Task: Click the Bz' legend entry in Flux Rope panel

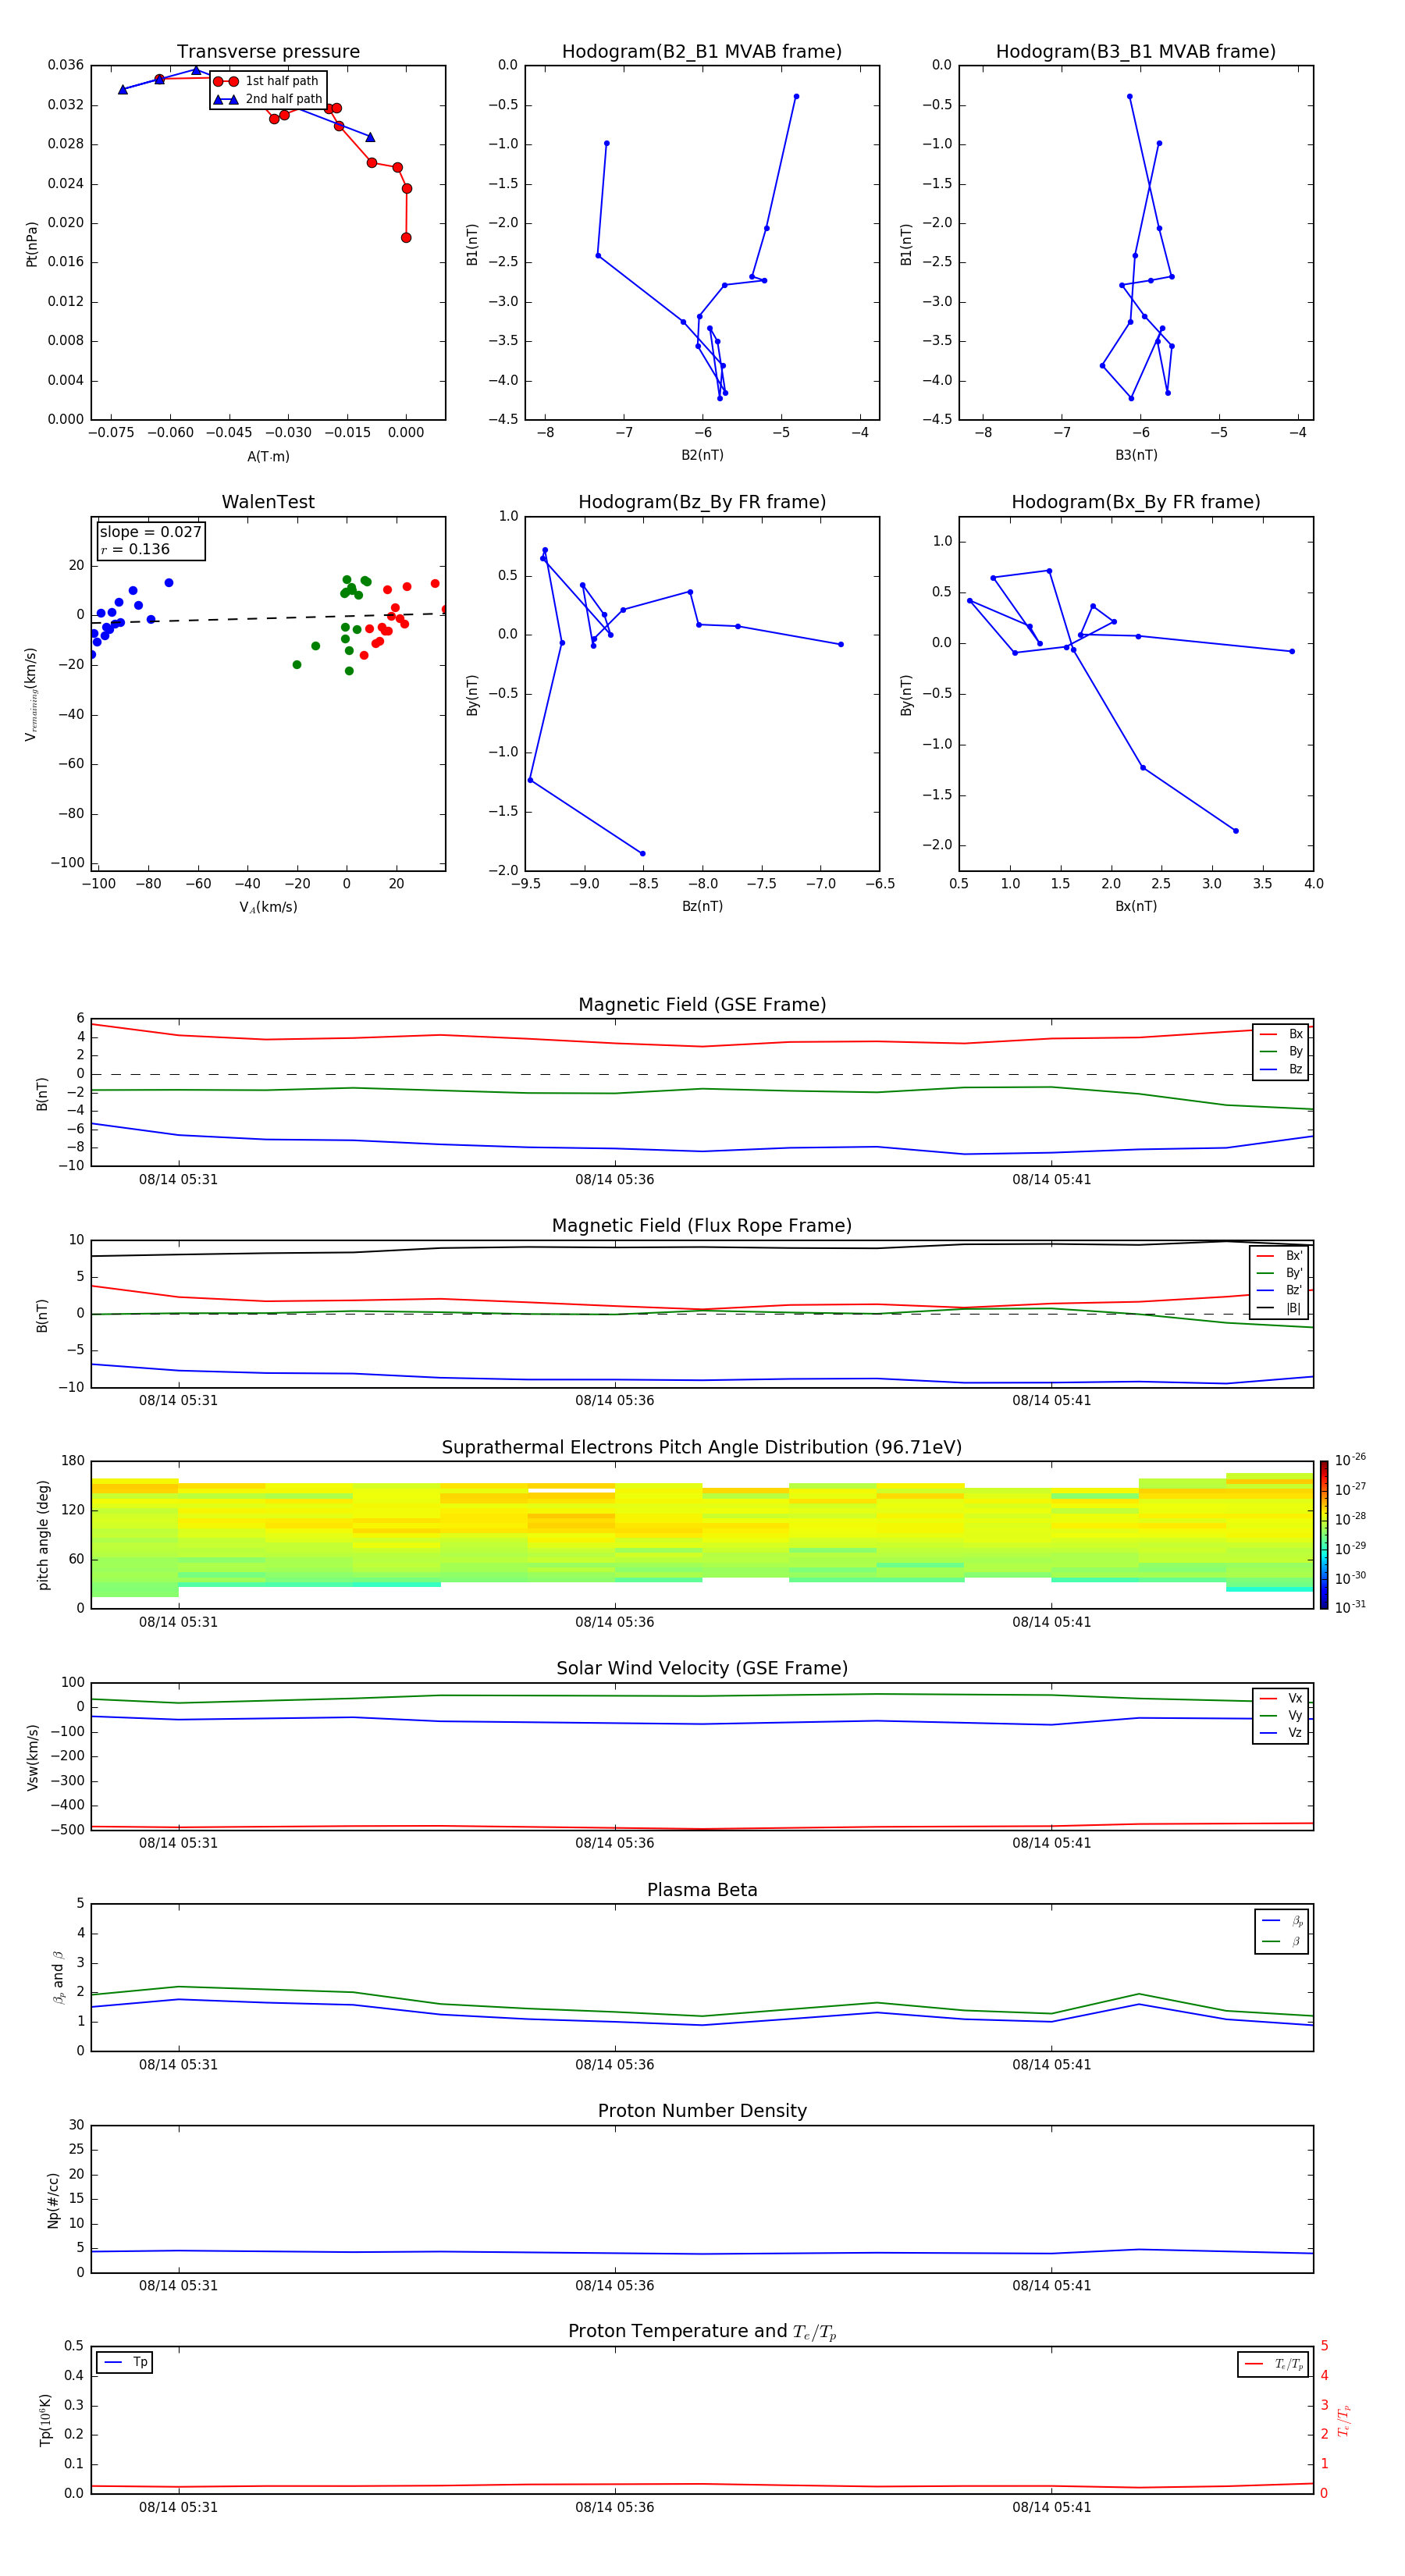Action: pos(1280,1291)
